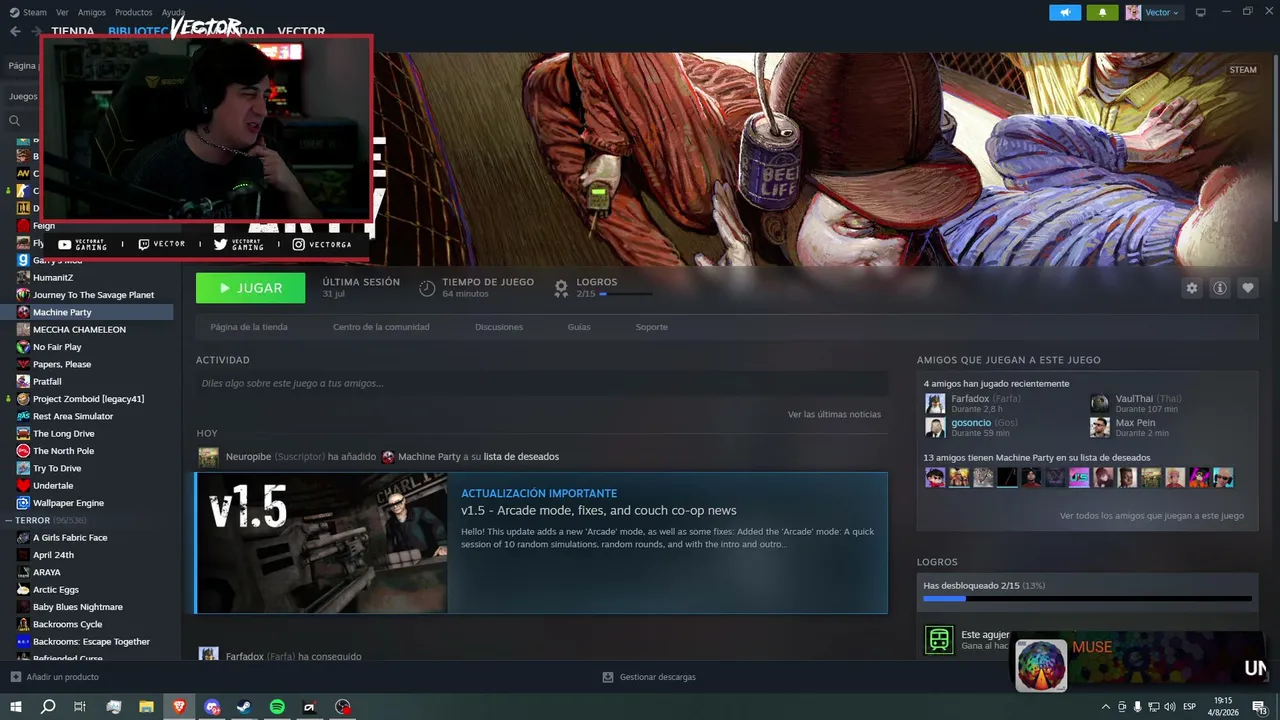Open Spotify from the taskbar

pyautogui.click(x=277, y=707)
